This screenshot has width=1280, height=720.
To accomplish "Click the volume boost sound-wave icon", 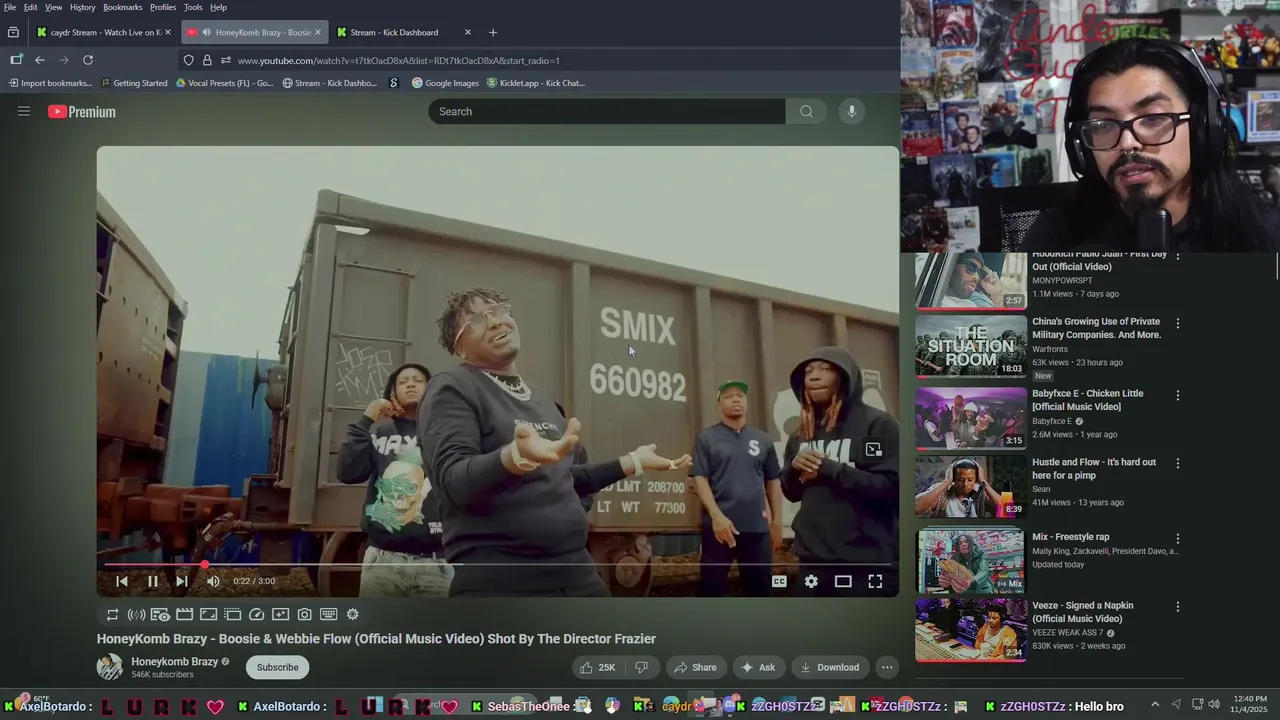I will (x=136, y=615).
